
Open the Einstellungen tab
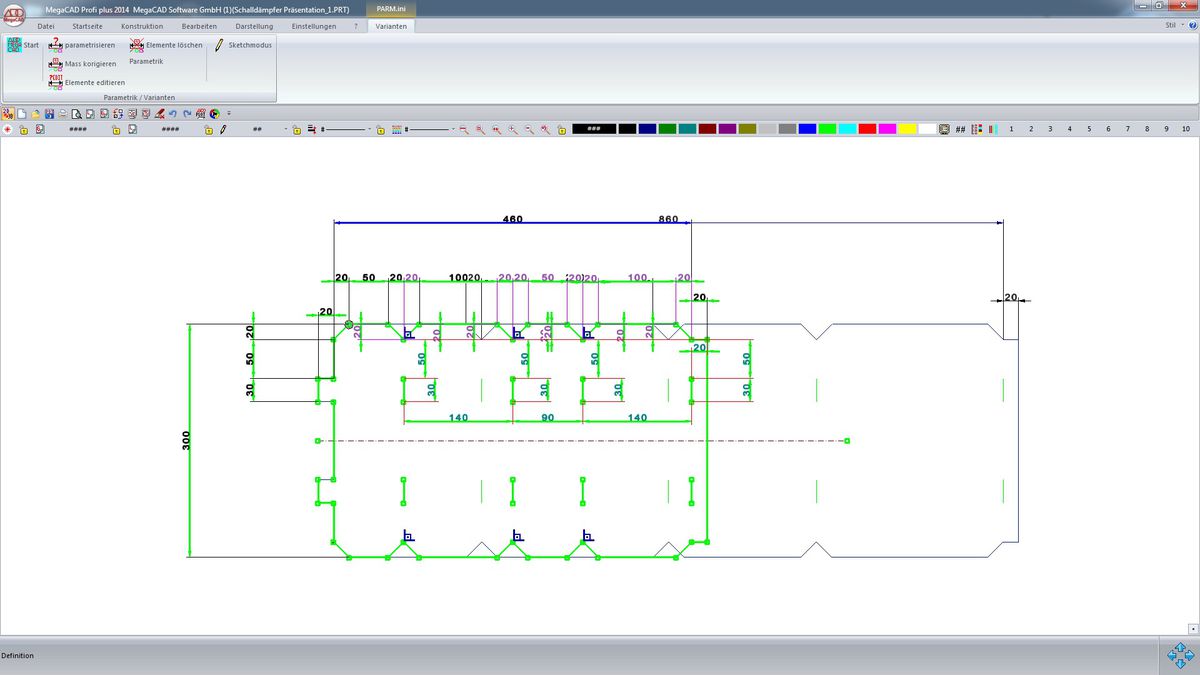(x=314, y=26)
